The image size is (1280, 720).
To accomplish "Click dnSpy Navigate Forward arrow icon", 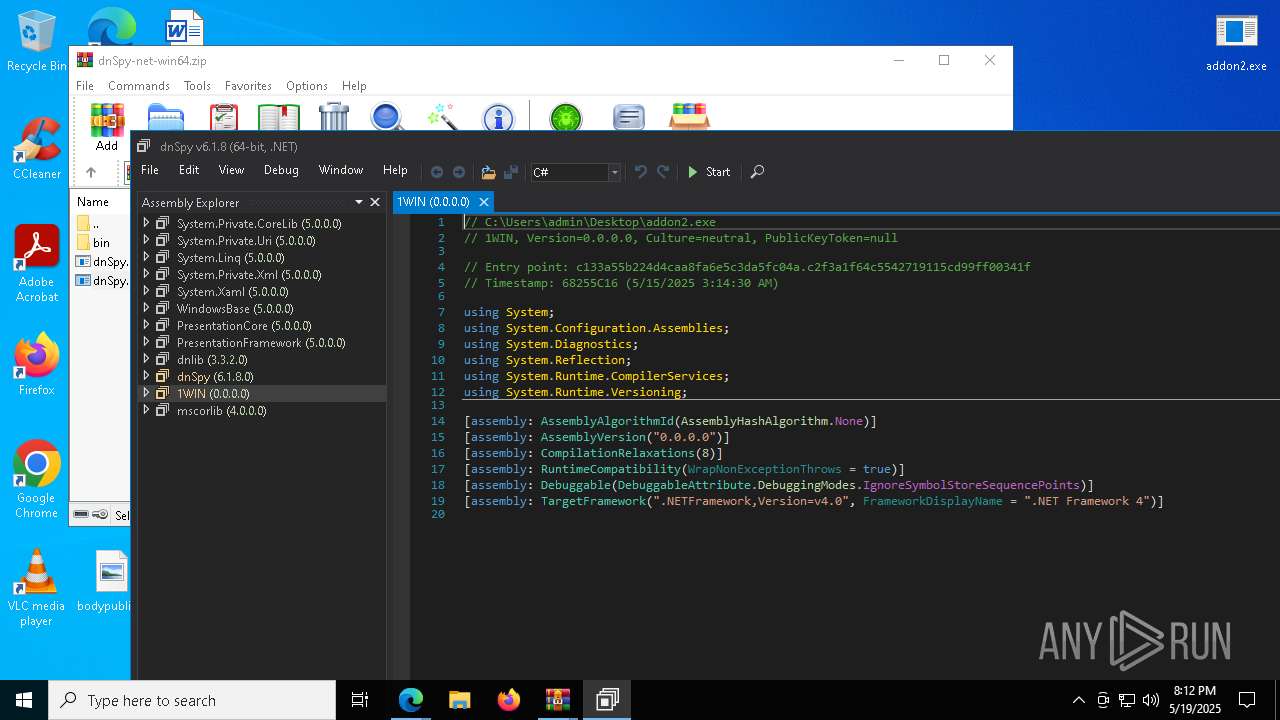I will 459,172.
